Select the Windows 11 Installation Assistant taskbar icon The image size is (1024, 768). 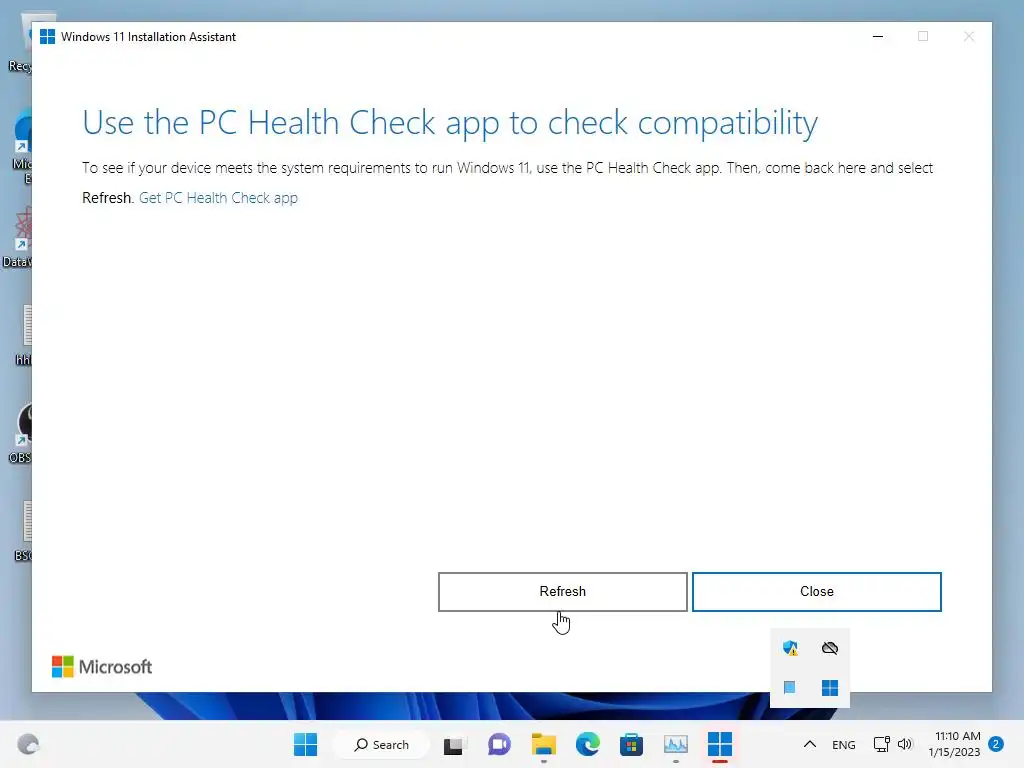tap(720, 744)
